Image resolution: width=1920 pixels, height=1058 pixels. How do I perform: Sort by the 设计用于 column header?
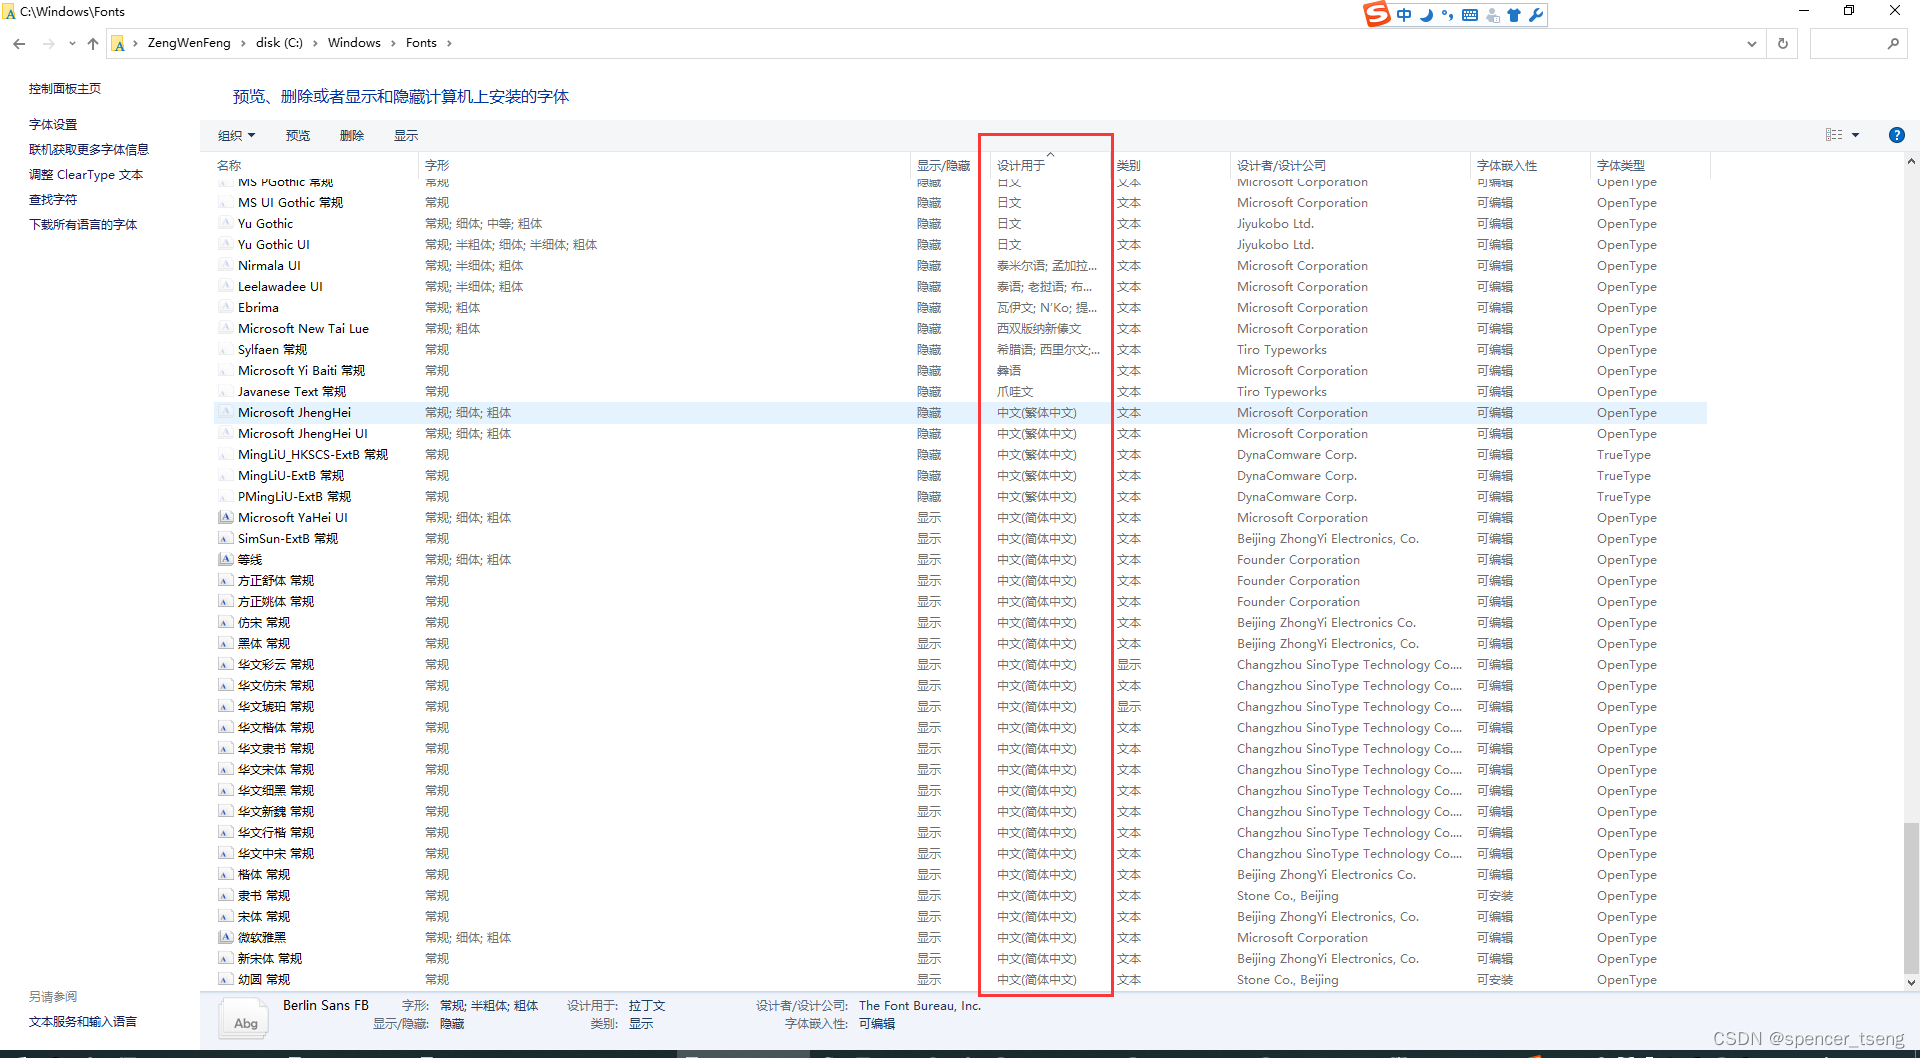(1049, 165)
